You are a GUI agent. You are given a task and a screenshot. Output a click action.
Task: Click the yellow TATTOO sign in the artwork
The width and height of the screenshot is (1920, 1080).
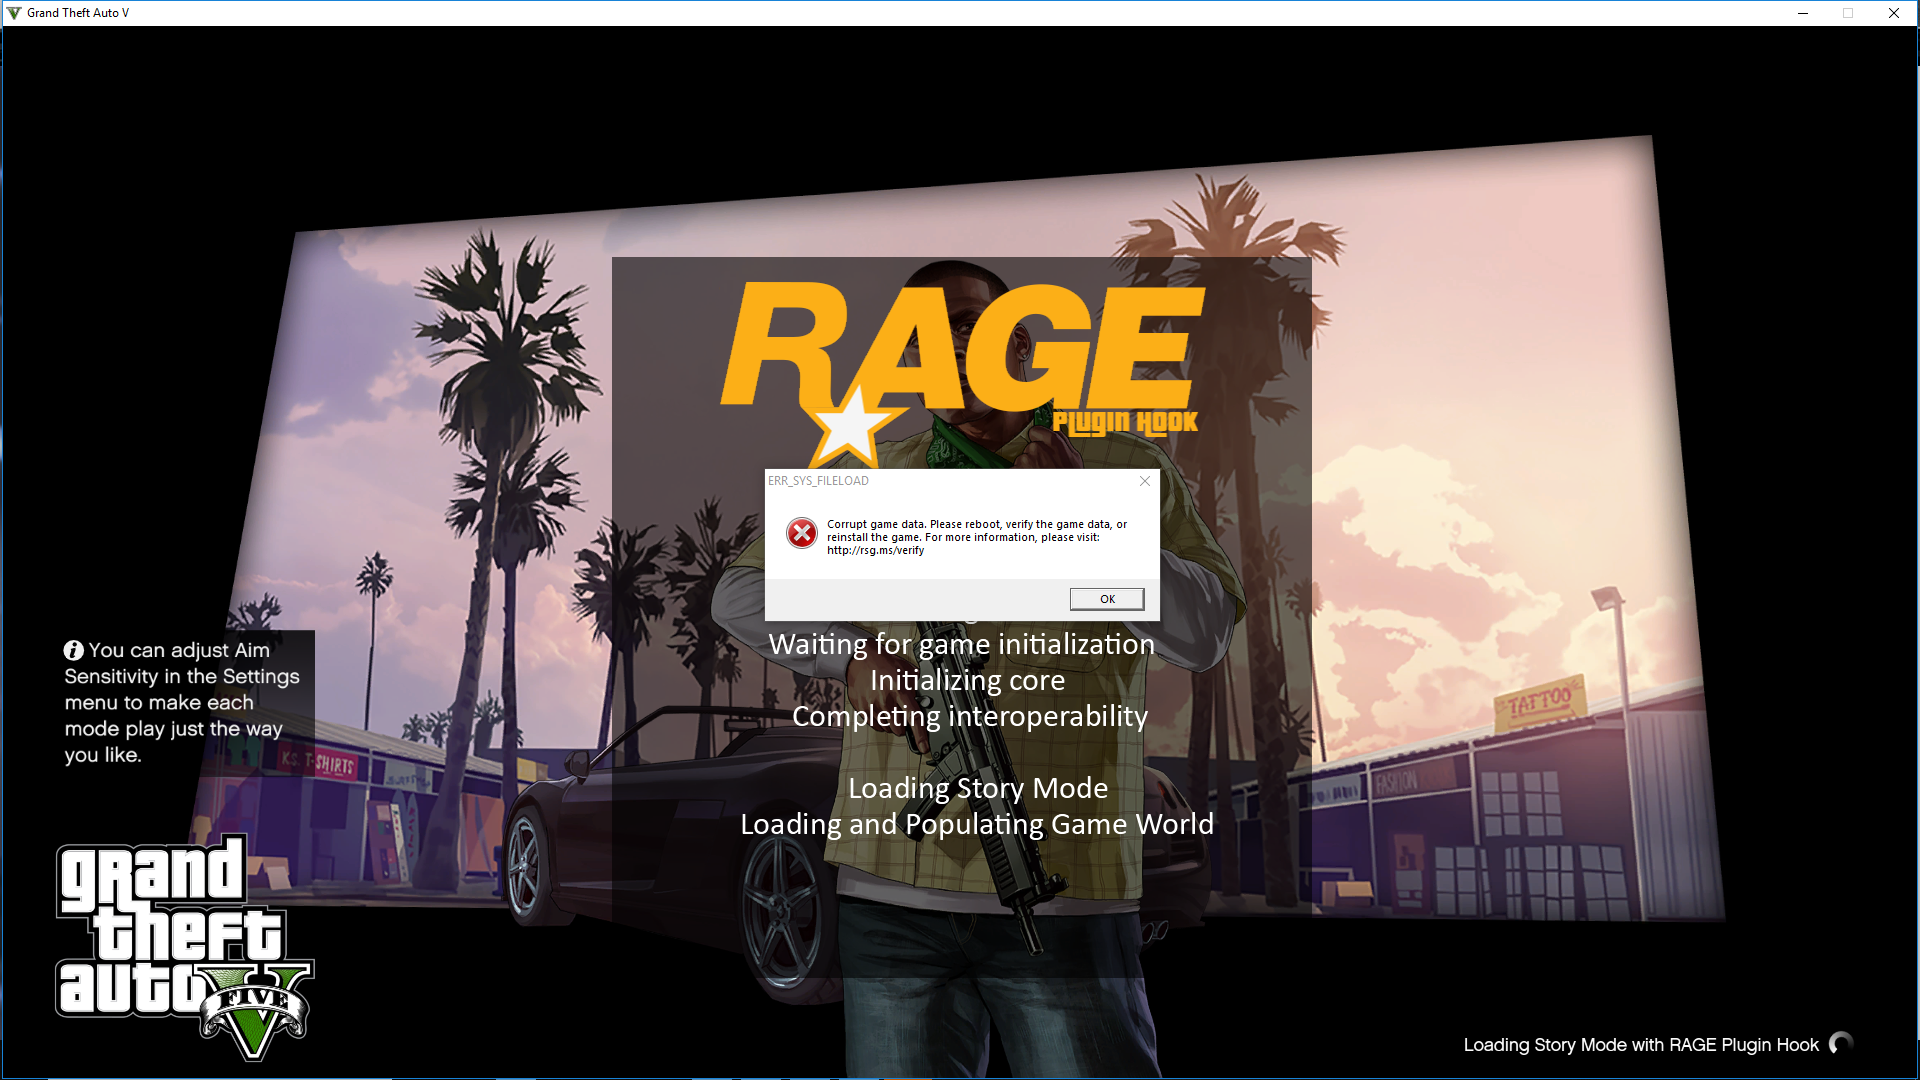click(x=1539, y=703)
